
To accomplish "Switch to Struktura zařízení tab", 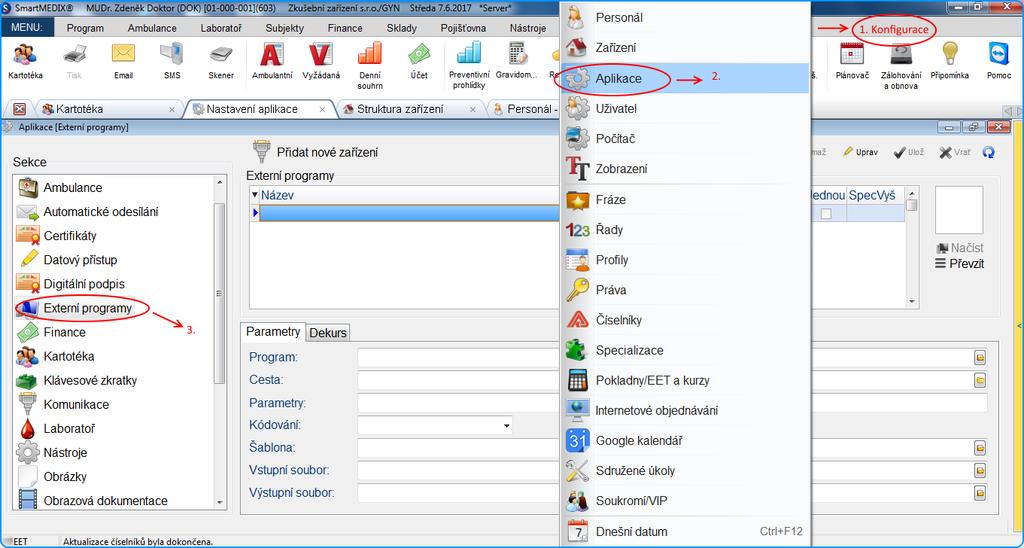I will coord(410,109).
